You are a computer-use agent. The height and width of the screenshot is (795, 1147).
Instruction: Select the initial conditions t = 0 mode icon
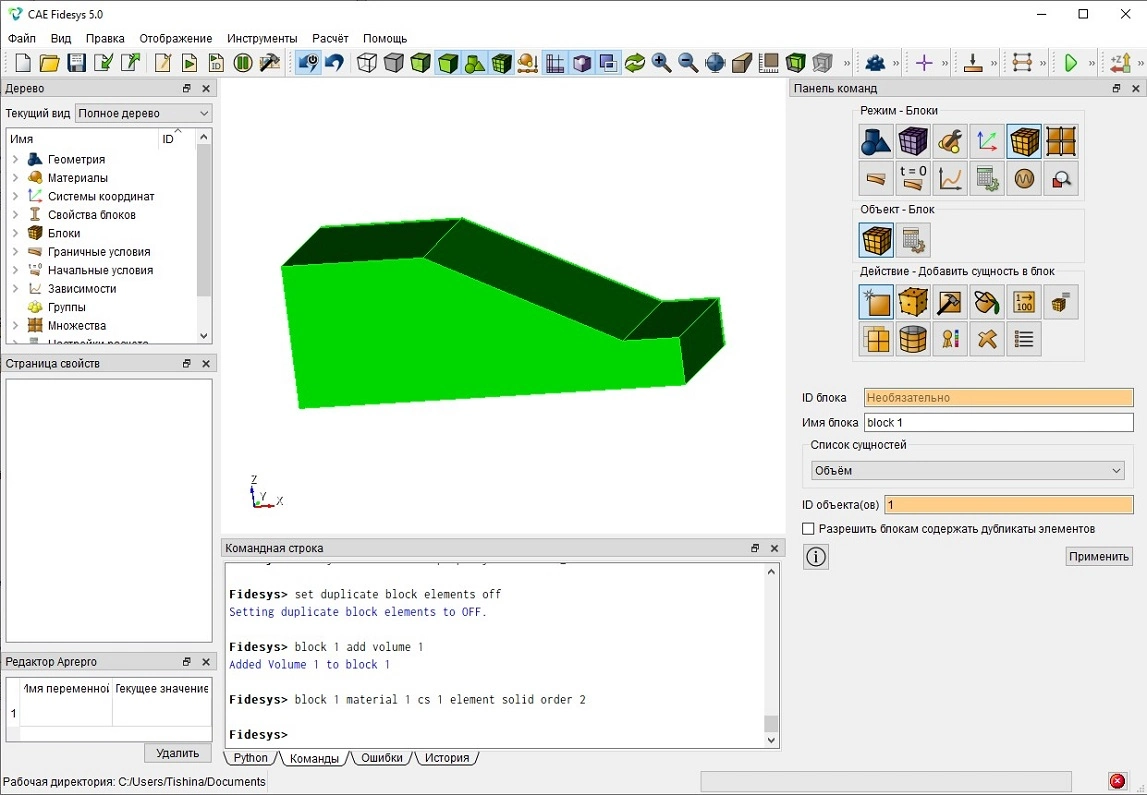[x=913, y=178]
